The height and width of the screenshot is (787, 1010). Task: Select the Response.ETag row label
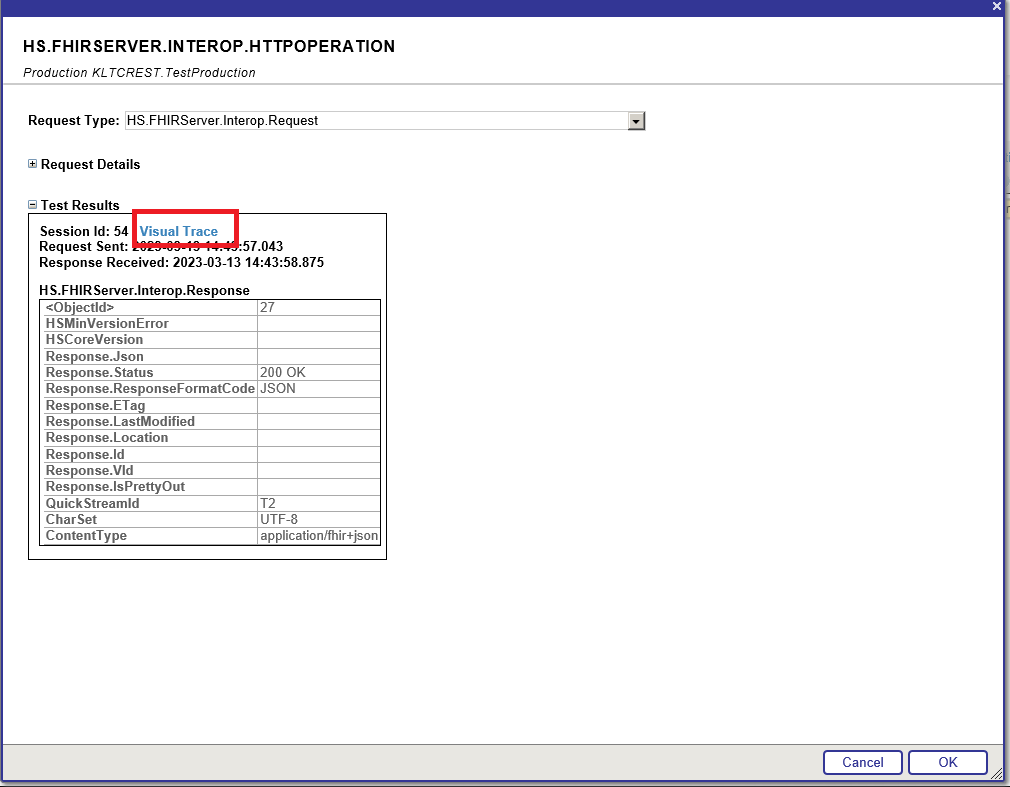point(95,405)
